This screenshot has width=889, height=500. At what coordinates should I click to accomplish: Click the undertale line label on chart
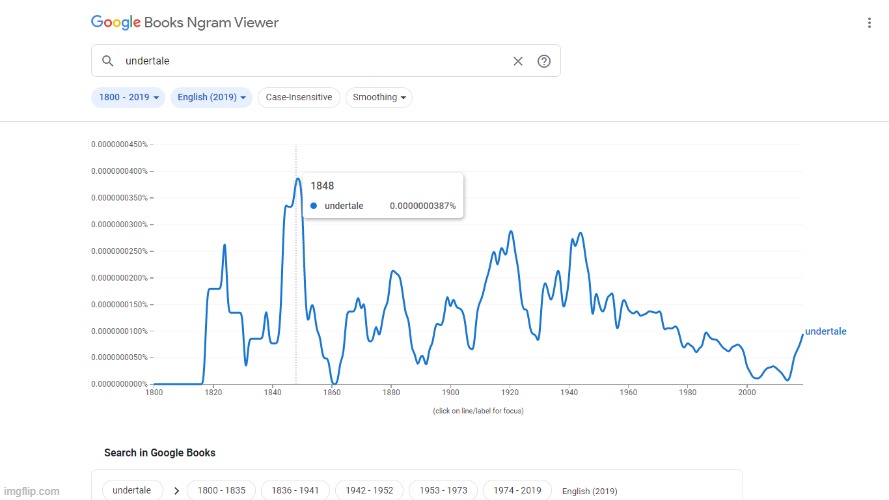coord(826,332)
